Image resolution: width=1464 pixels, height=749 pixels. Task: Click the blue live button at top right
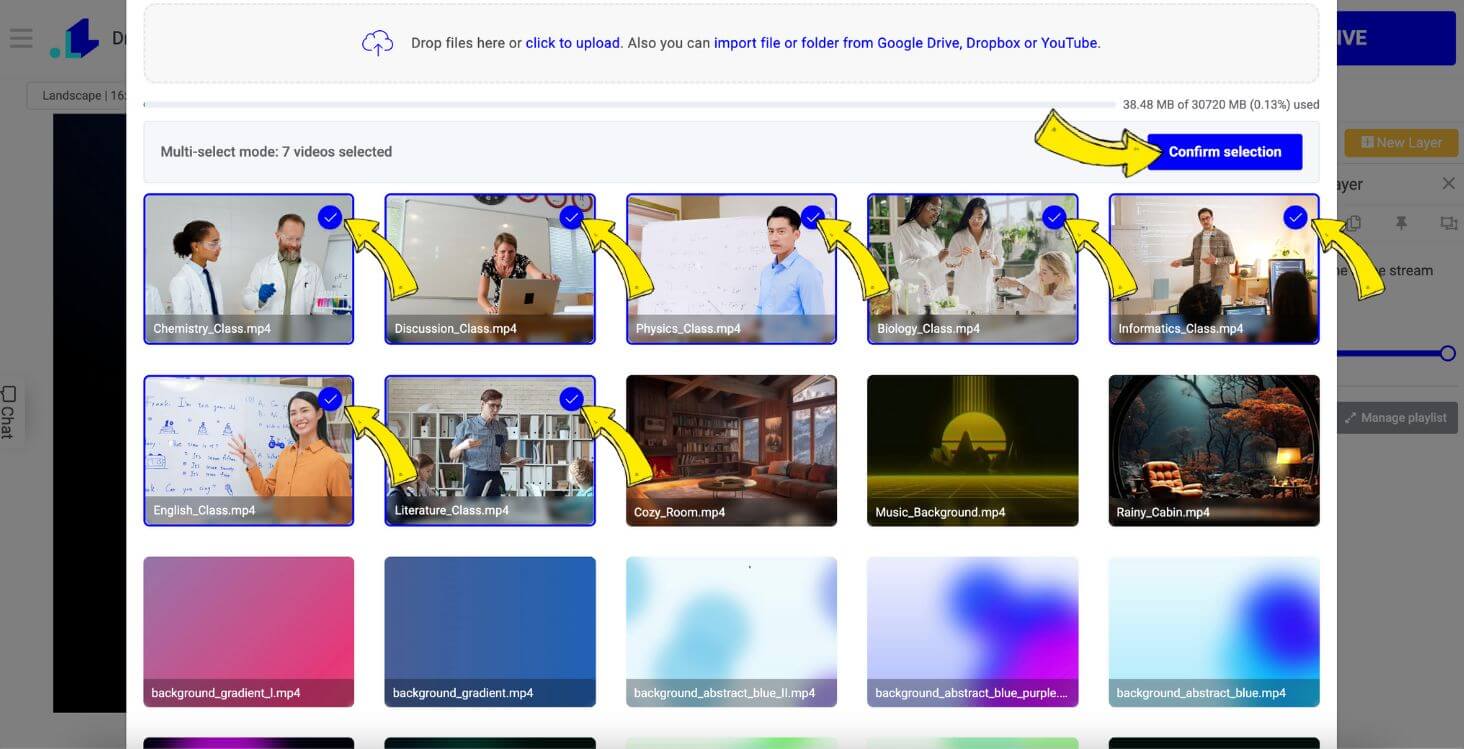pyautogui.click(x=1396, y=38)
